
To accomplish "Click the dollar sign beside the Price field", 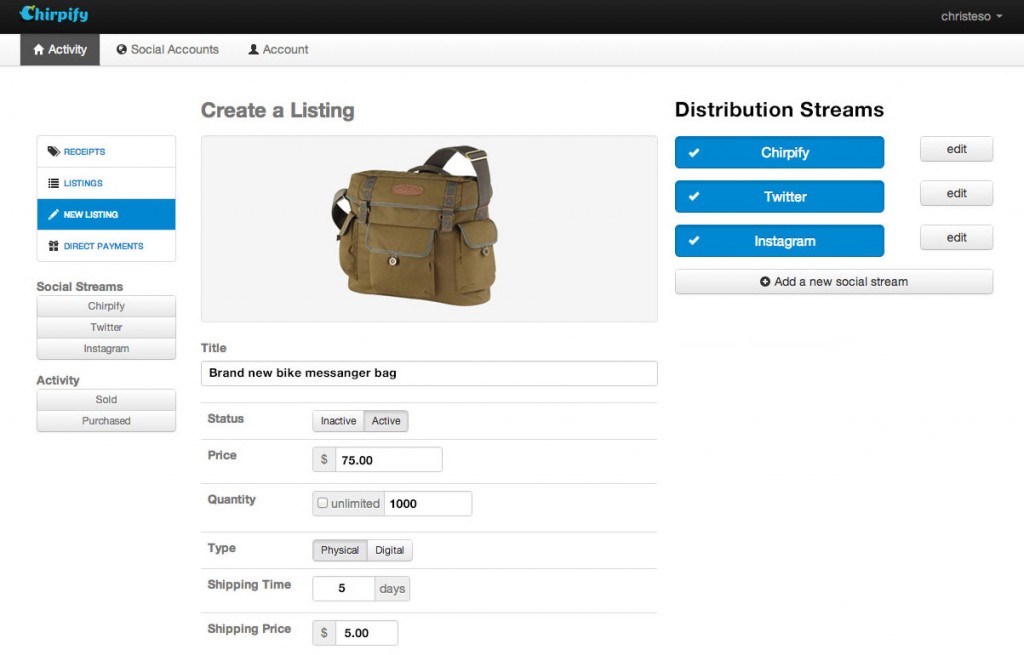I will pyautogui.click(x=324, y=460).
